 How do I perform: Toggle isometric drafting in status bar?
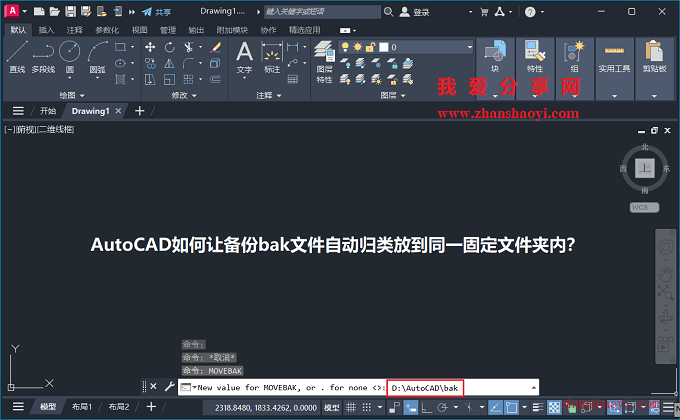point(468,407)
